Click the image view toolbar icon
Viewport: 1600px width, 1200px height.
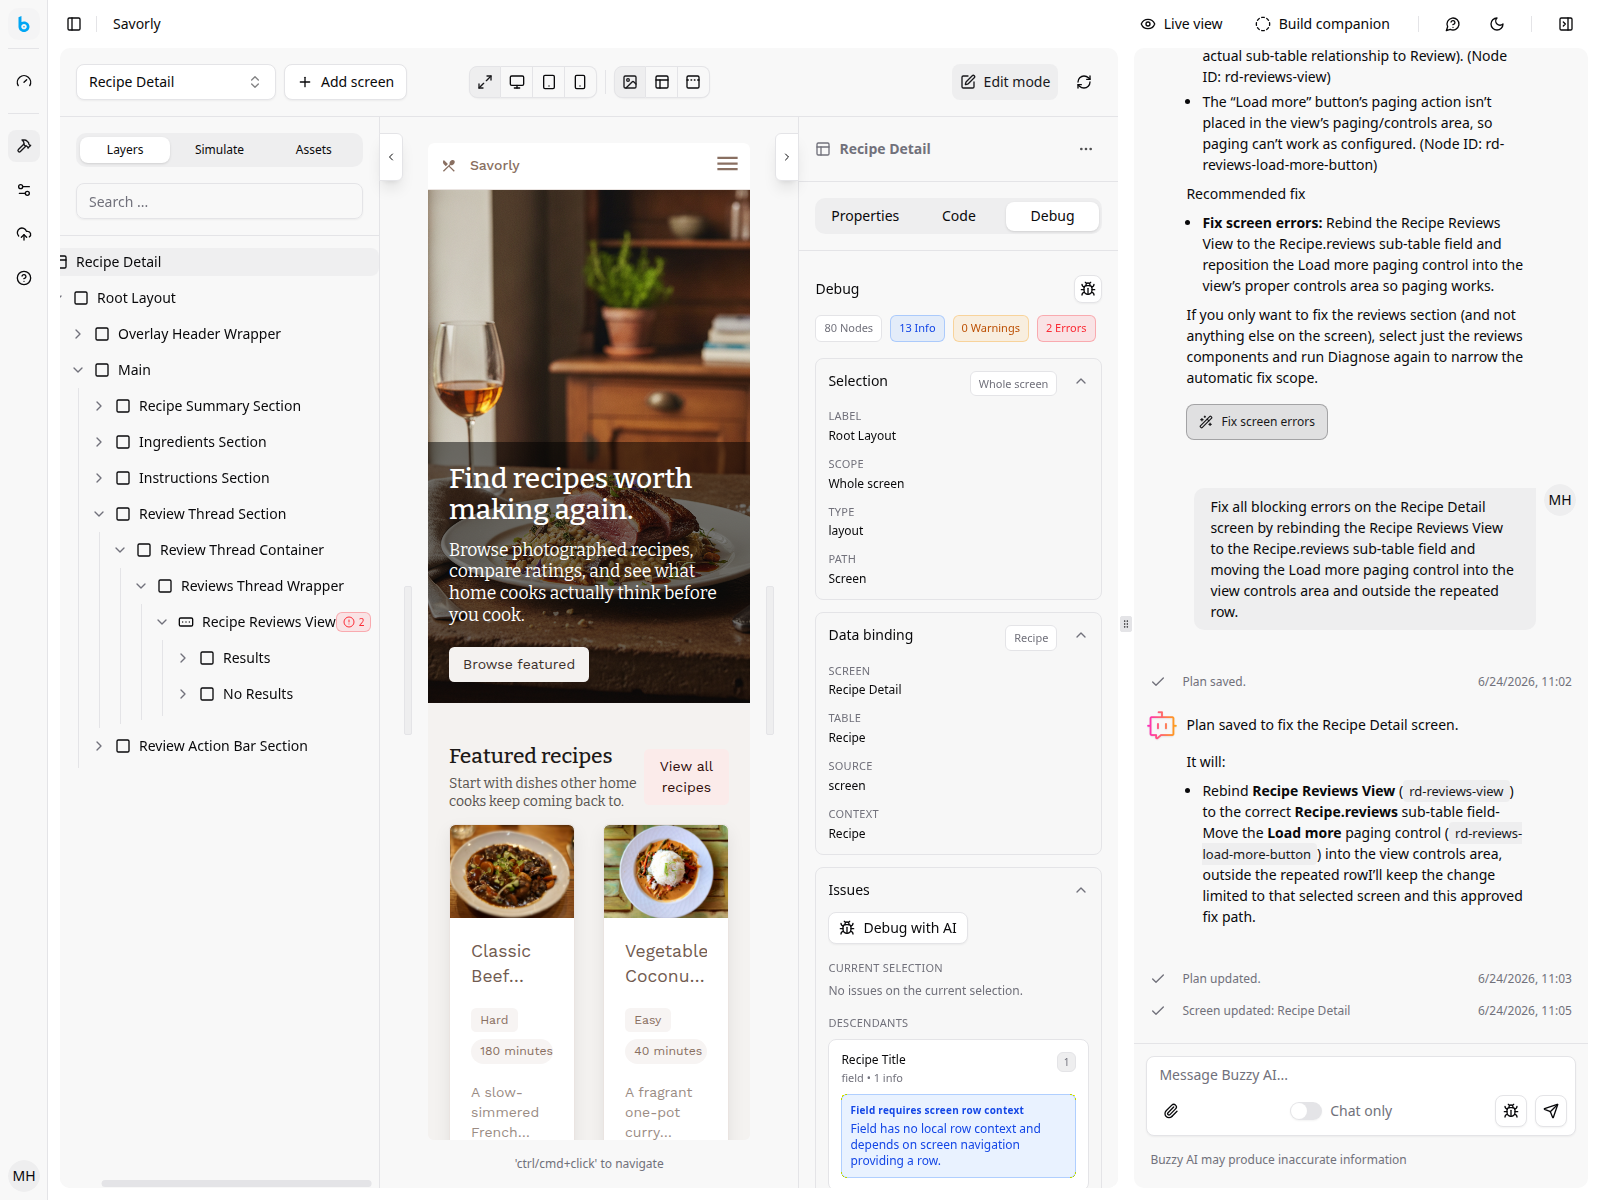click(x=630, y=82)
